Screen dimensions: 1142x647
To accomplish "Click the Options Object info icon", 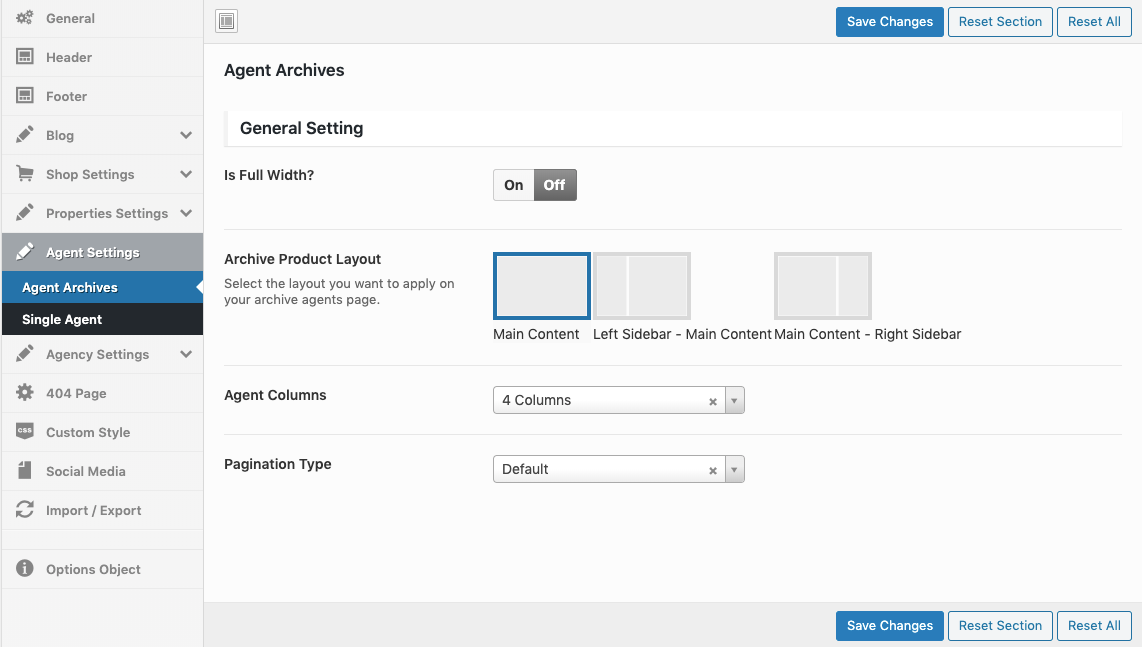I will pyautogui.click(x=24, y=569).
